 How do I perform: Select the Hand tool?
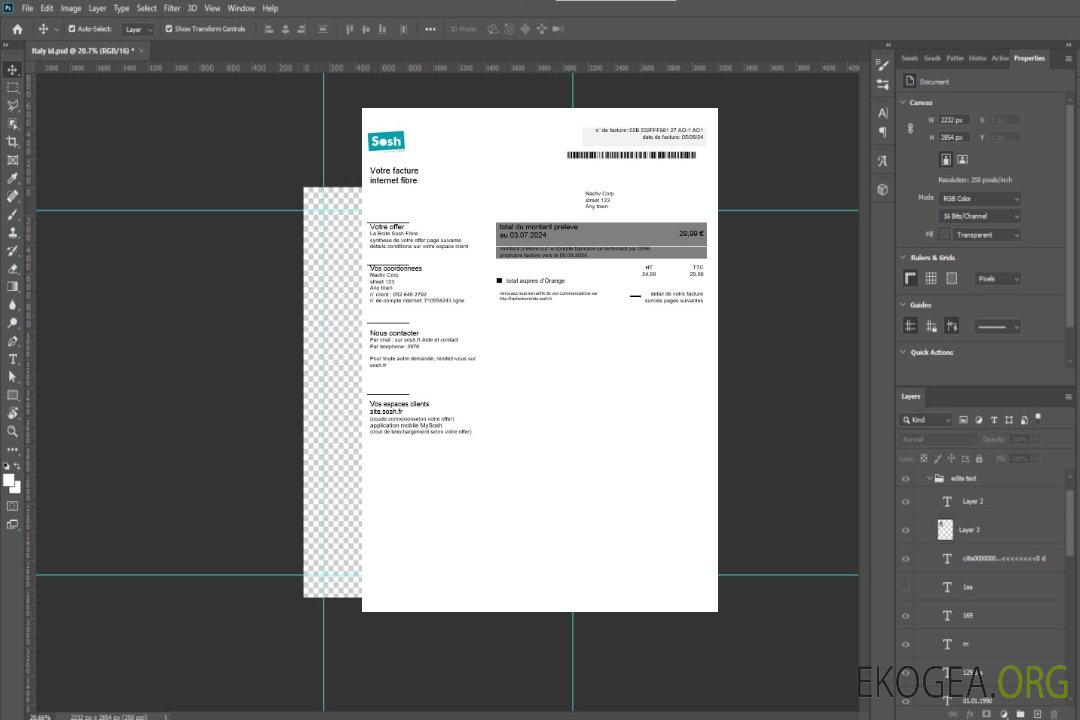pyautogui.click(x=12, y=413)
